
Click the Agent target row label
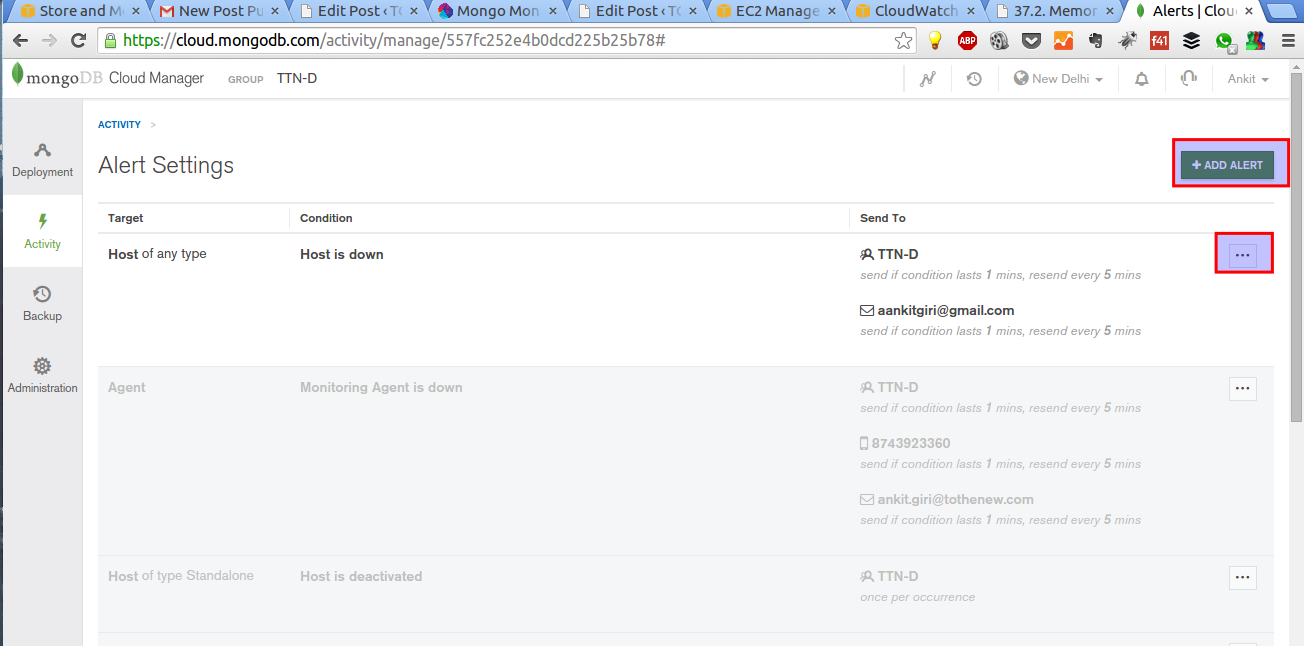coord(127,387)
